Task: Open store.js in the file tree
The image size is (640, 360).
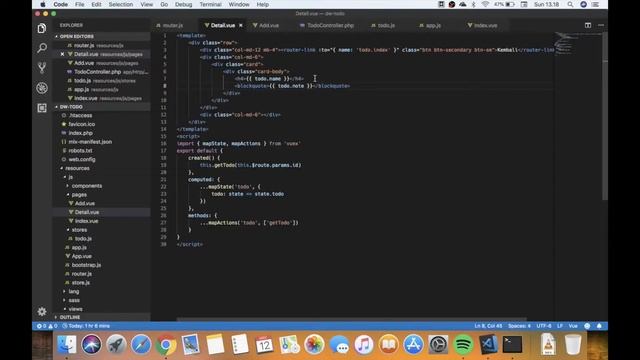Action: pos(80,282)
